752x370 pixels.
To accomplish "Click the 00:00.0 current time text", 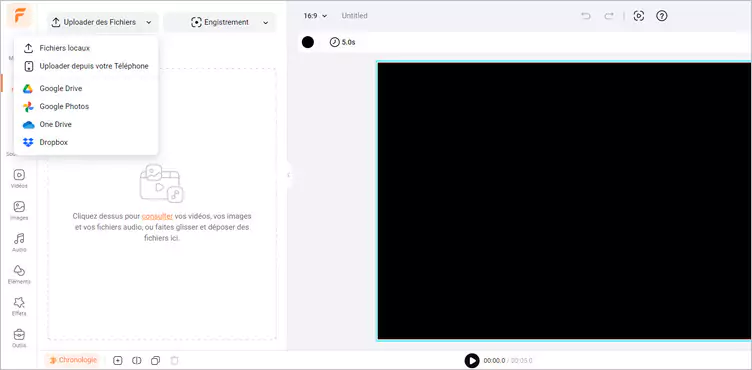I will 494,360.
